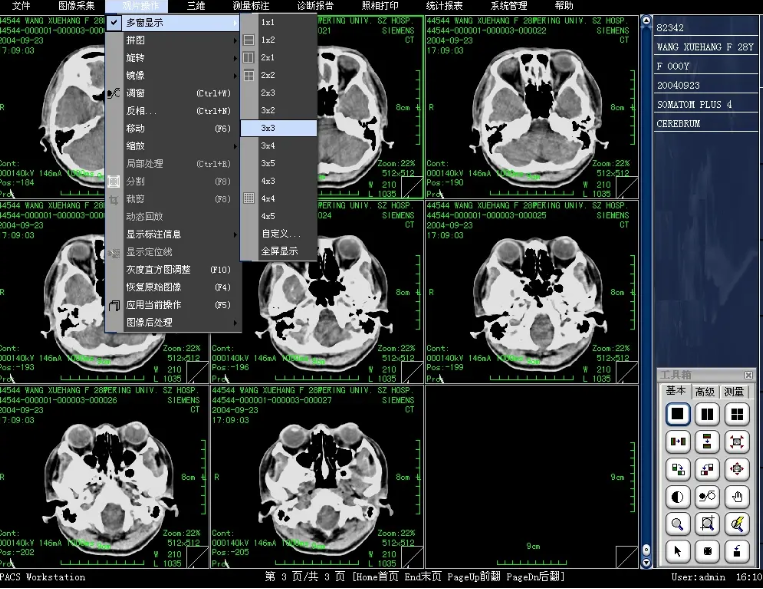Toggle 显示定位线 menu option
Image resolution: width=763 pixels, height=589 pixels.
coord(174,252)
